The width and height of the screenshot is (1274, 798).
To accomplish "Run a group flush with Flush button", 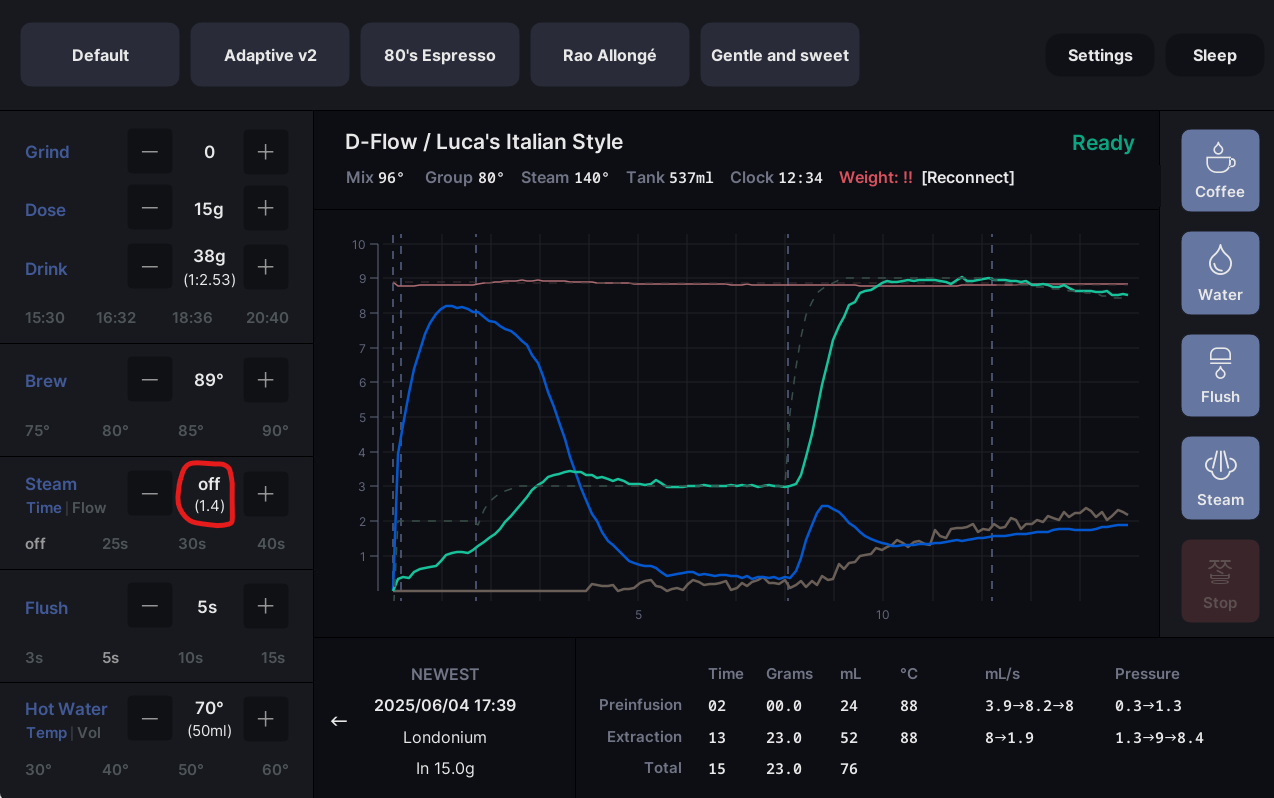I will [1220, 375].
